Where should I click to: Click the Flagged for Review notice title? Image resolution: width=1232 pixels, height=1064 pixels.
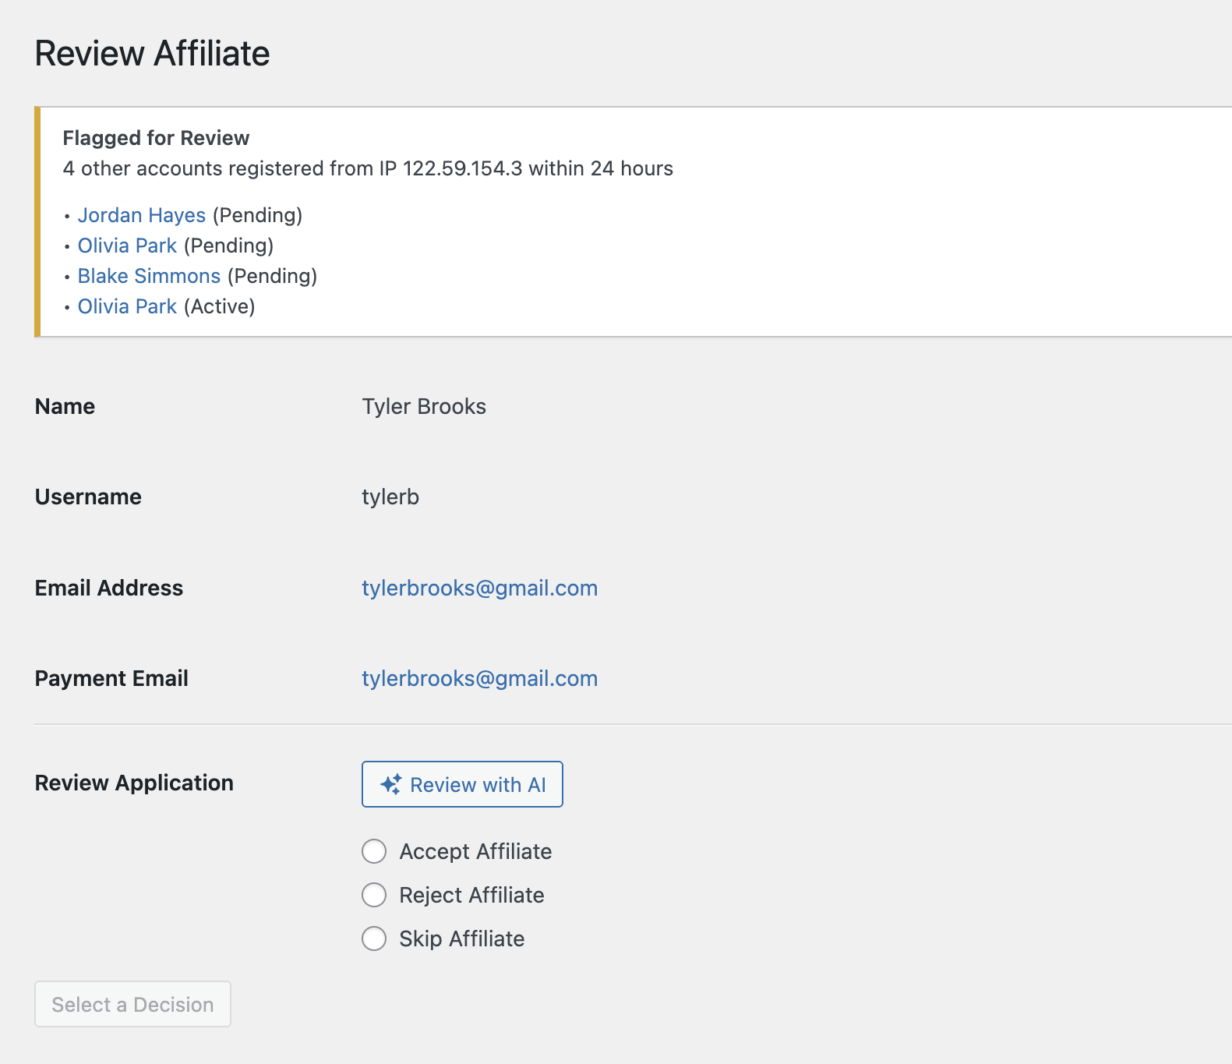[156, 138]
